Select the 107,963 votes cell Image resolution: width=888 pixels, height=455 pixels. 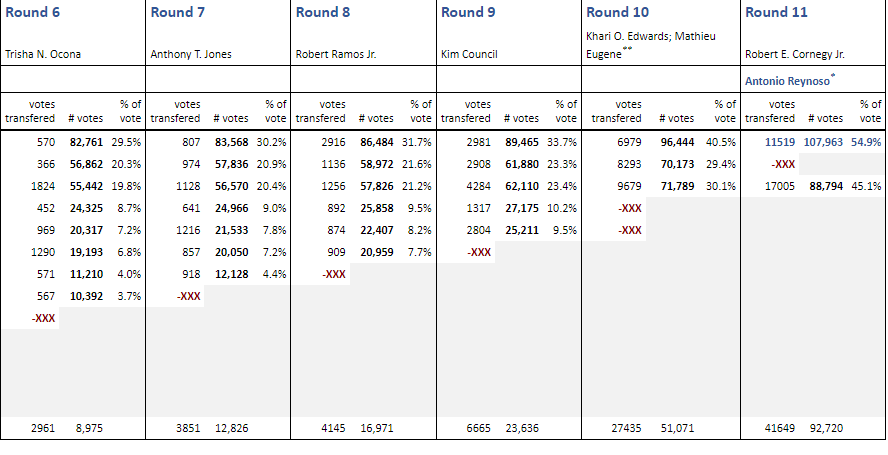[823, 142]
